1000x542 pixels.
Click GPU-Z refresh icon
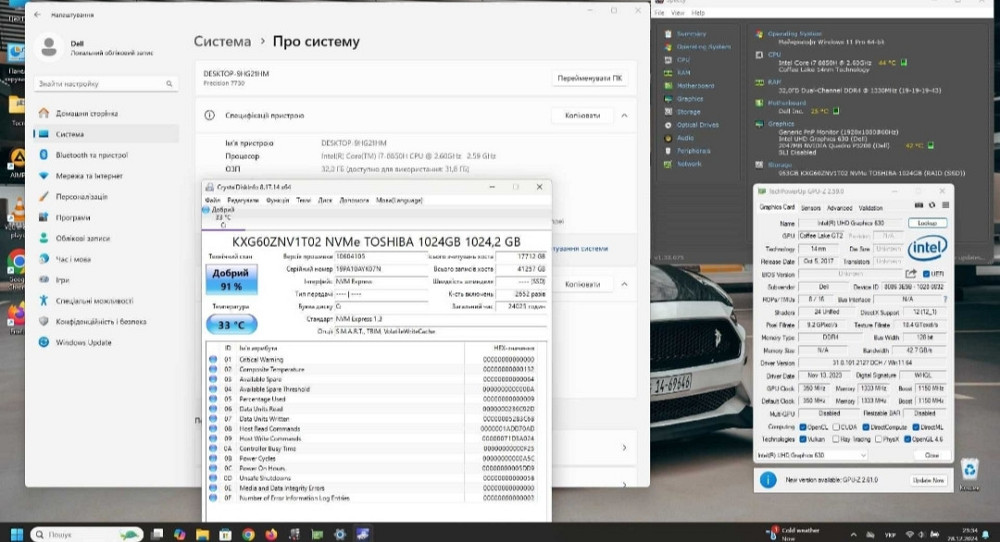pos(932,205)
